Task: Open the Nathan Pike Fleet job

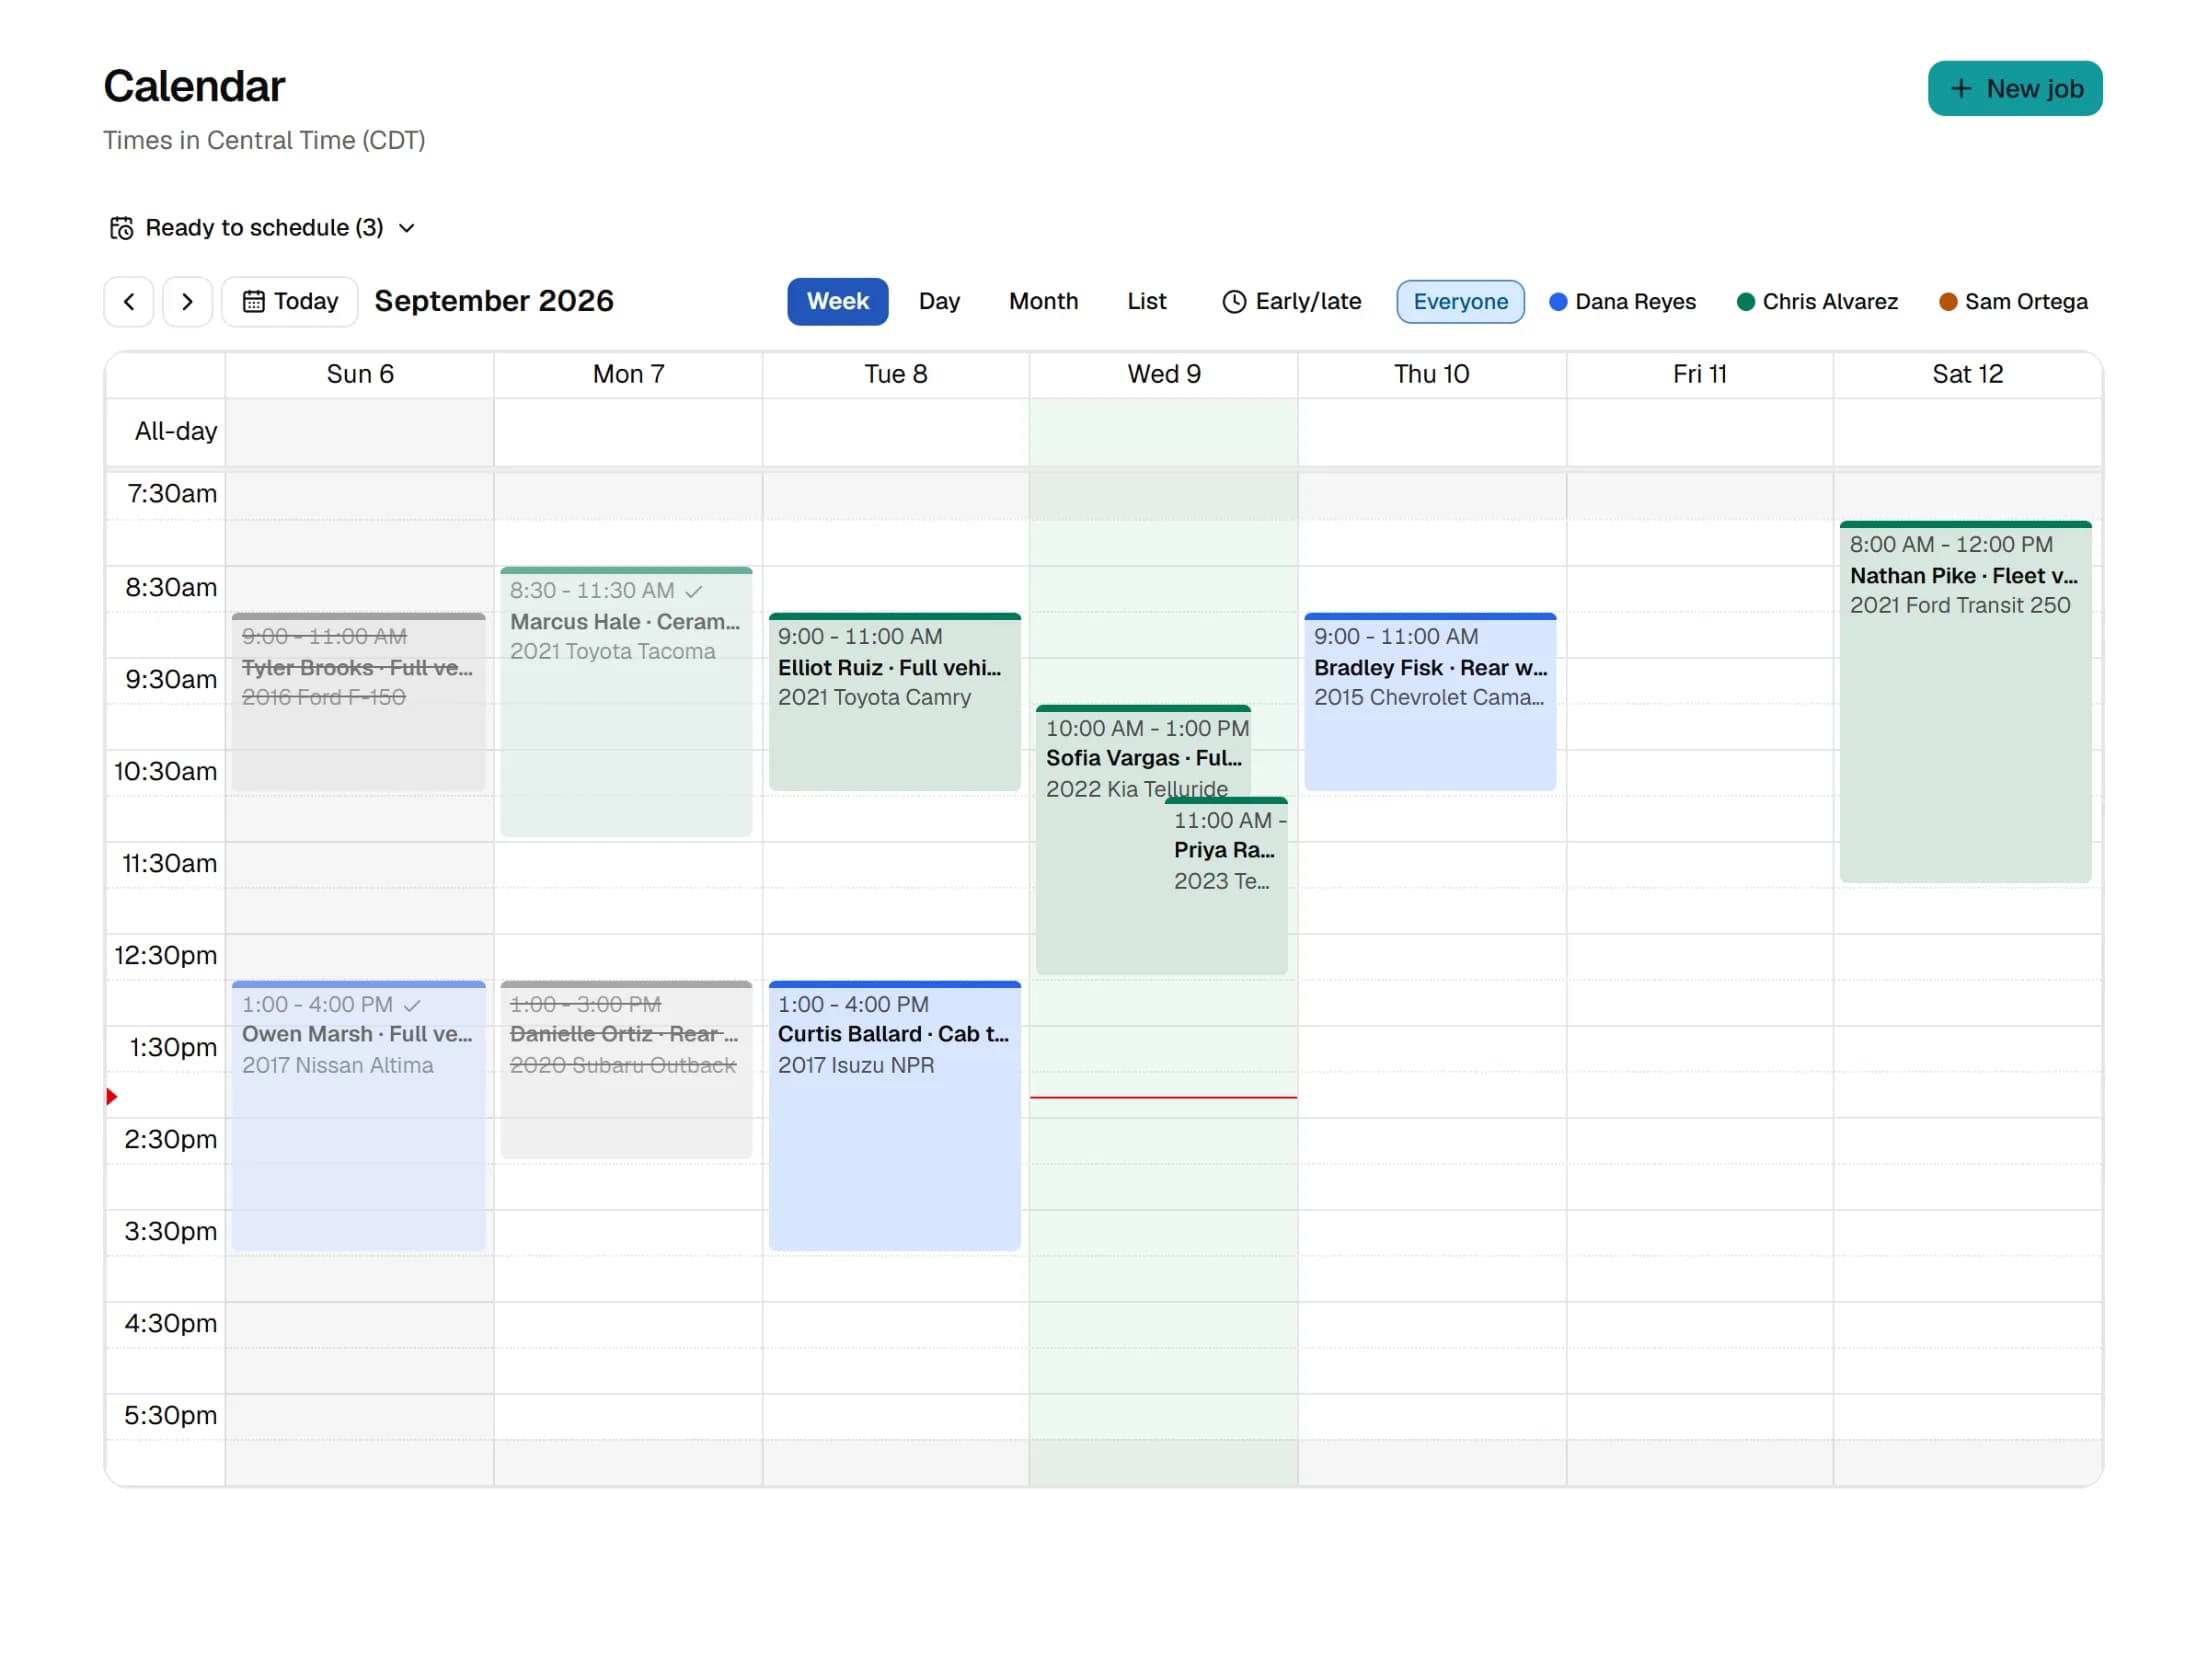Action: coord(1965,701)
